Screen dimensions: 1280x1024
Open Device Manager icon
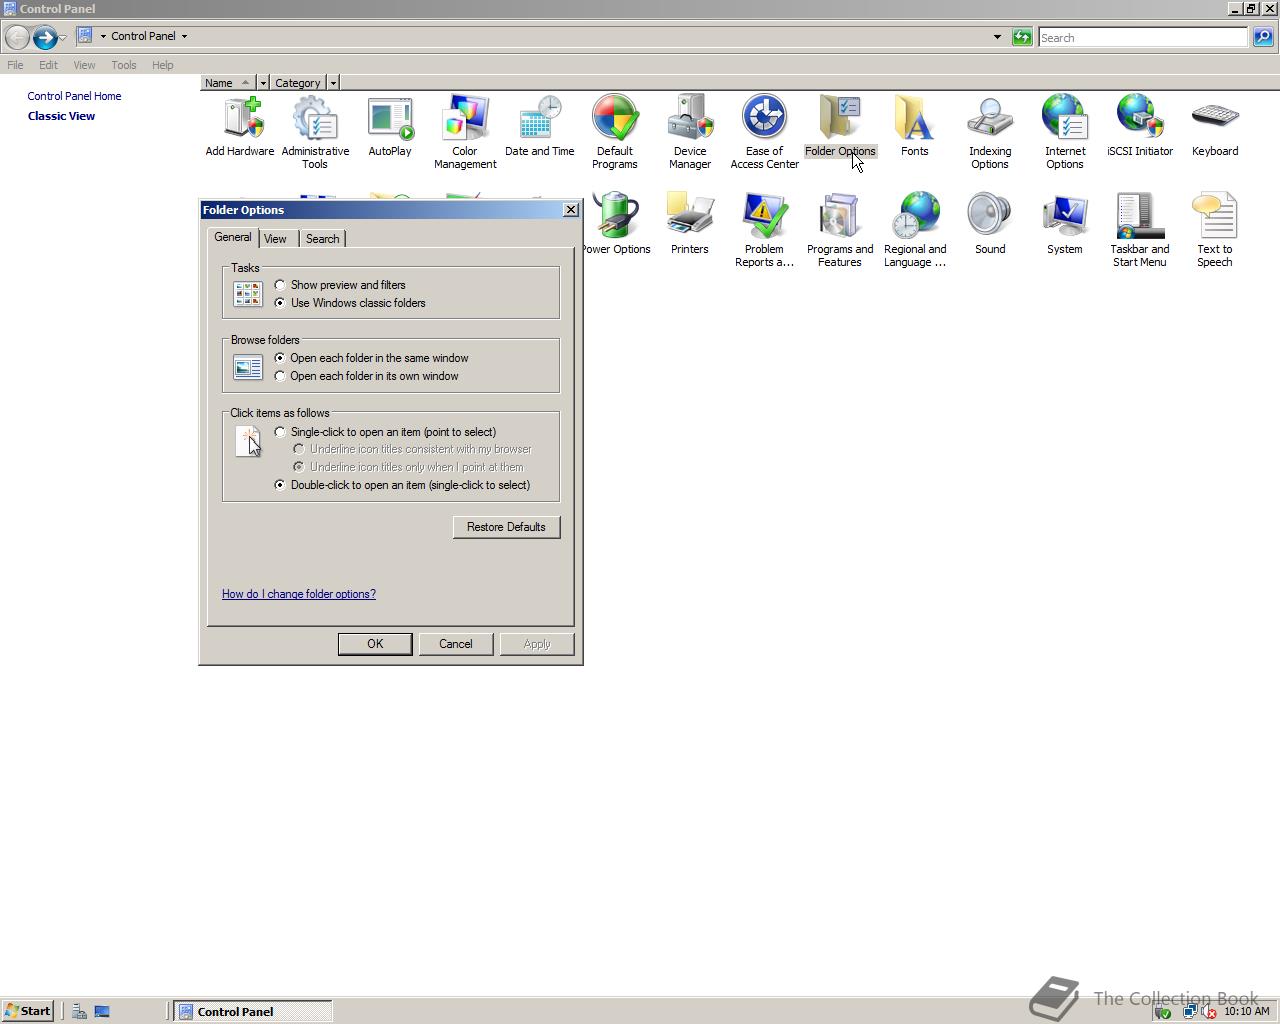coord(690,133)
